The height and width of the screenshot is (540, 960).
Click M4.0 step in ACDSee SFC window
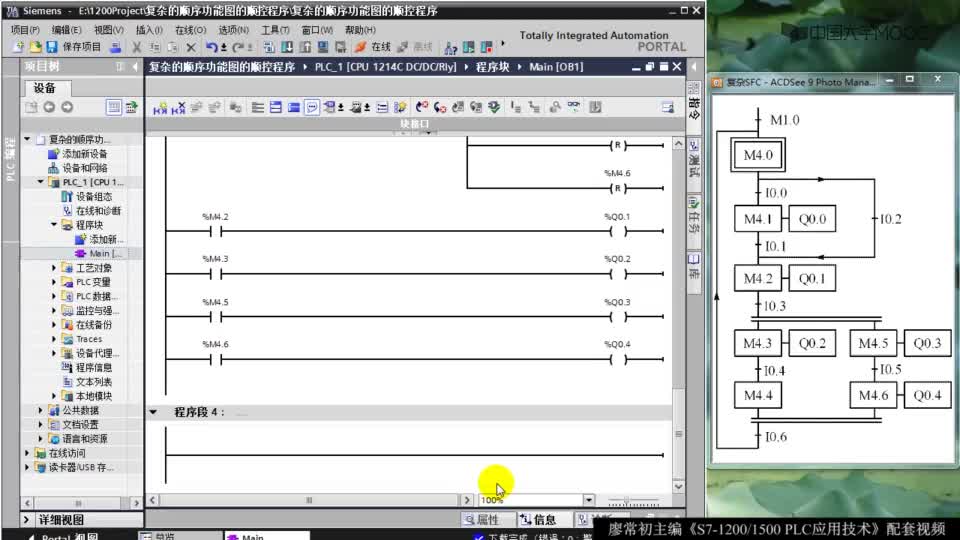(758, 155)
